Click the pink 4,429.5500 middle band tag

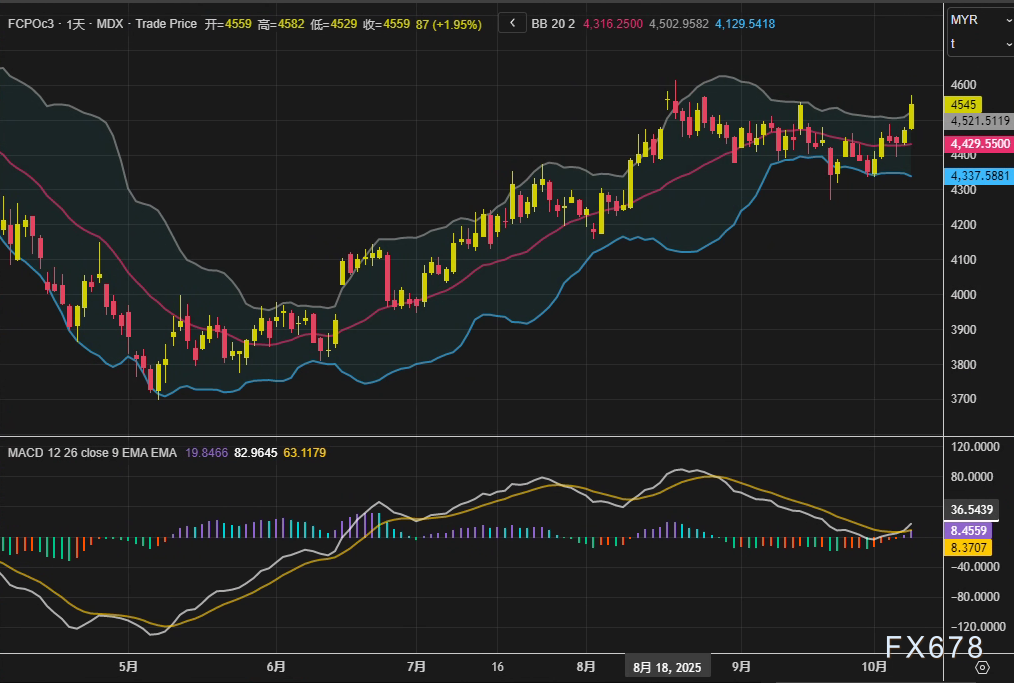tap(979, 144)
